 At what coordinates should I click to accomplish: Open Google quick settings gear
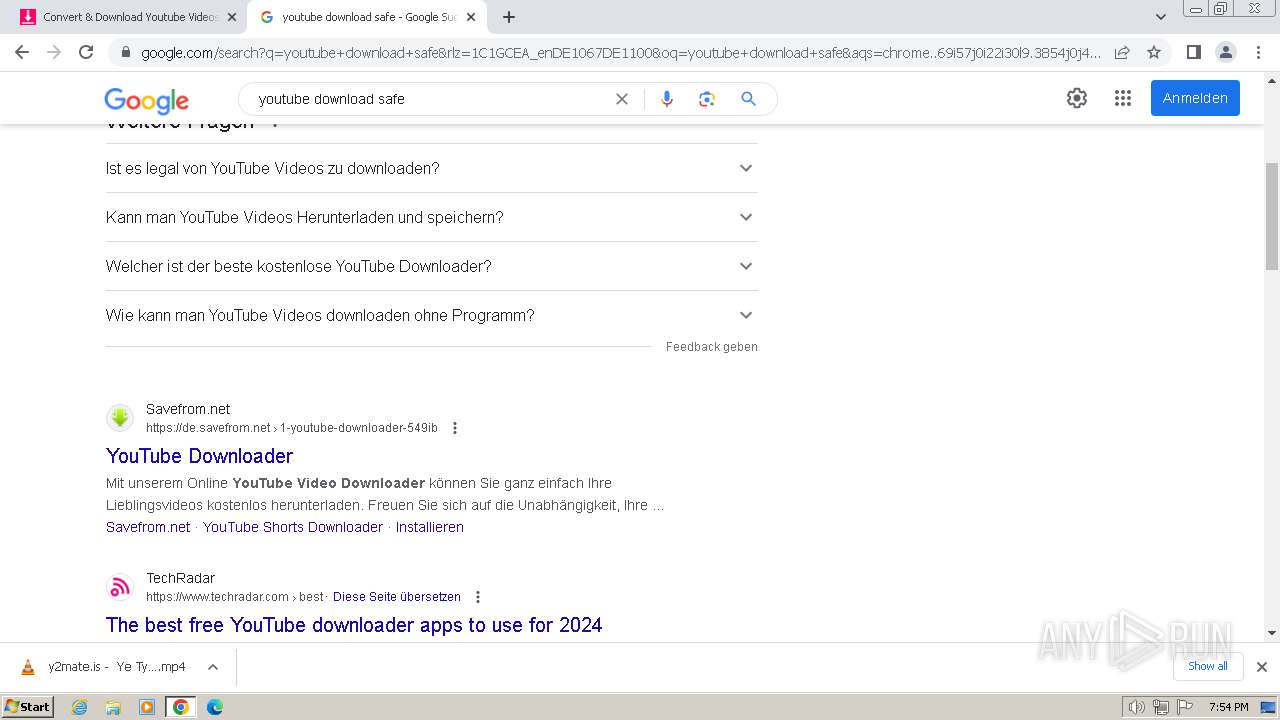click(1077, 98)
